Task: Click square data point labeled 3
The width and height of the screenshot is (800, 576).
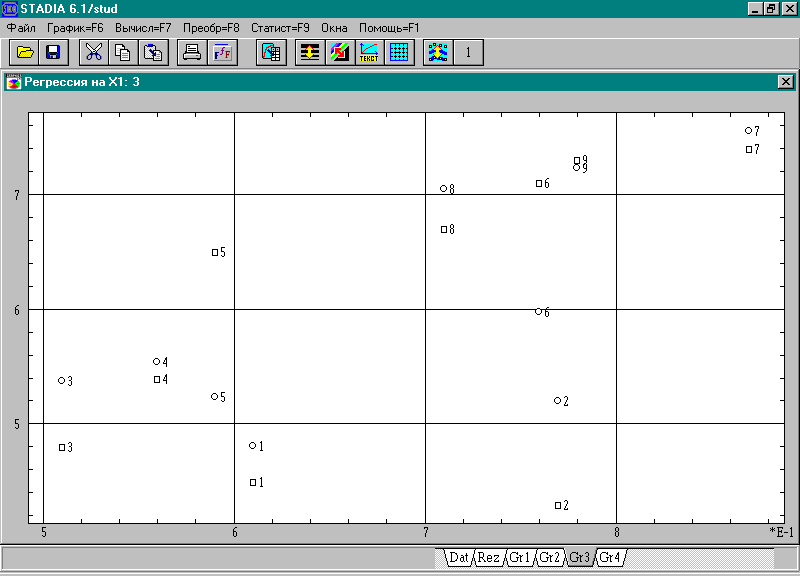Action: tap(62, 447)
